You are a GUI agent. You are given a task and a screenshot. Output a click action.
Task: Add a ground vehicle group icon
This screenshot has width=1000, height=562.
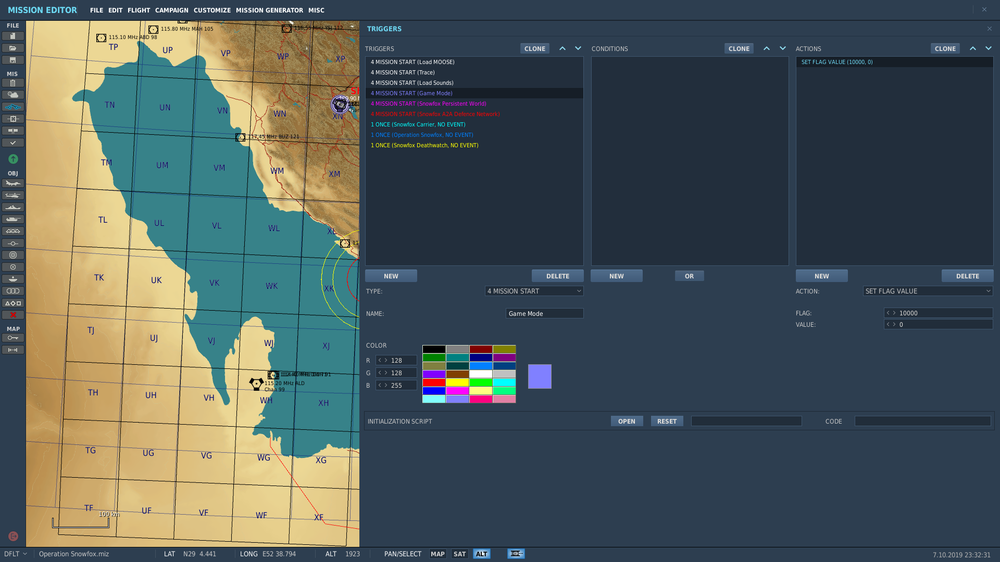tap(12, 219)
